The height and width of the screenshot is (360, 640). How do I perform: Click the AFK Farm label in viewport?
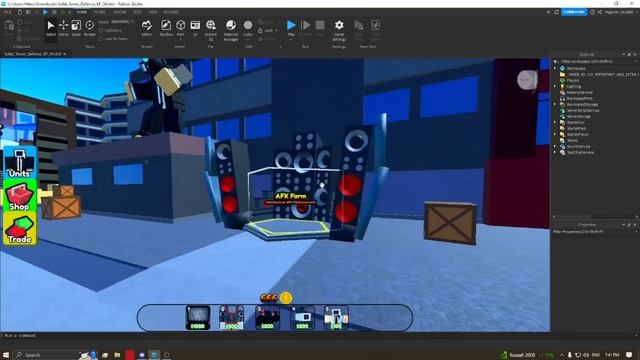(290, 196)
